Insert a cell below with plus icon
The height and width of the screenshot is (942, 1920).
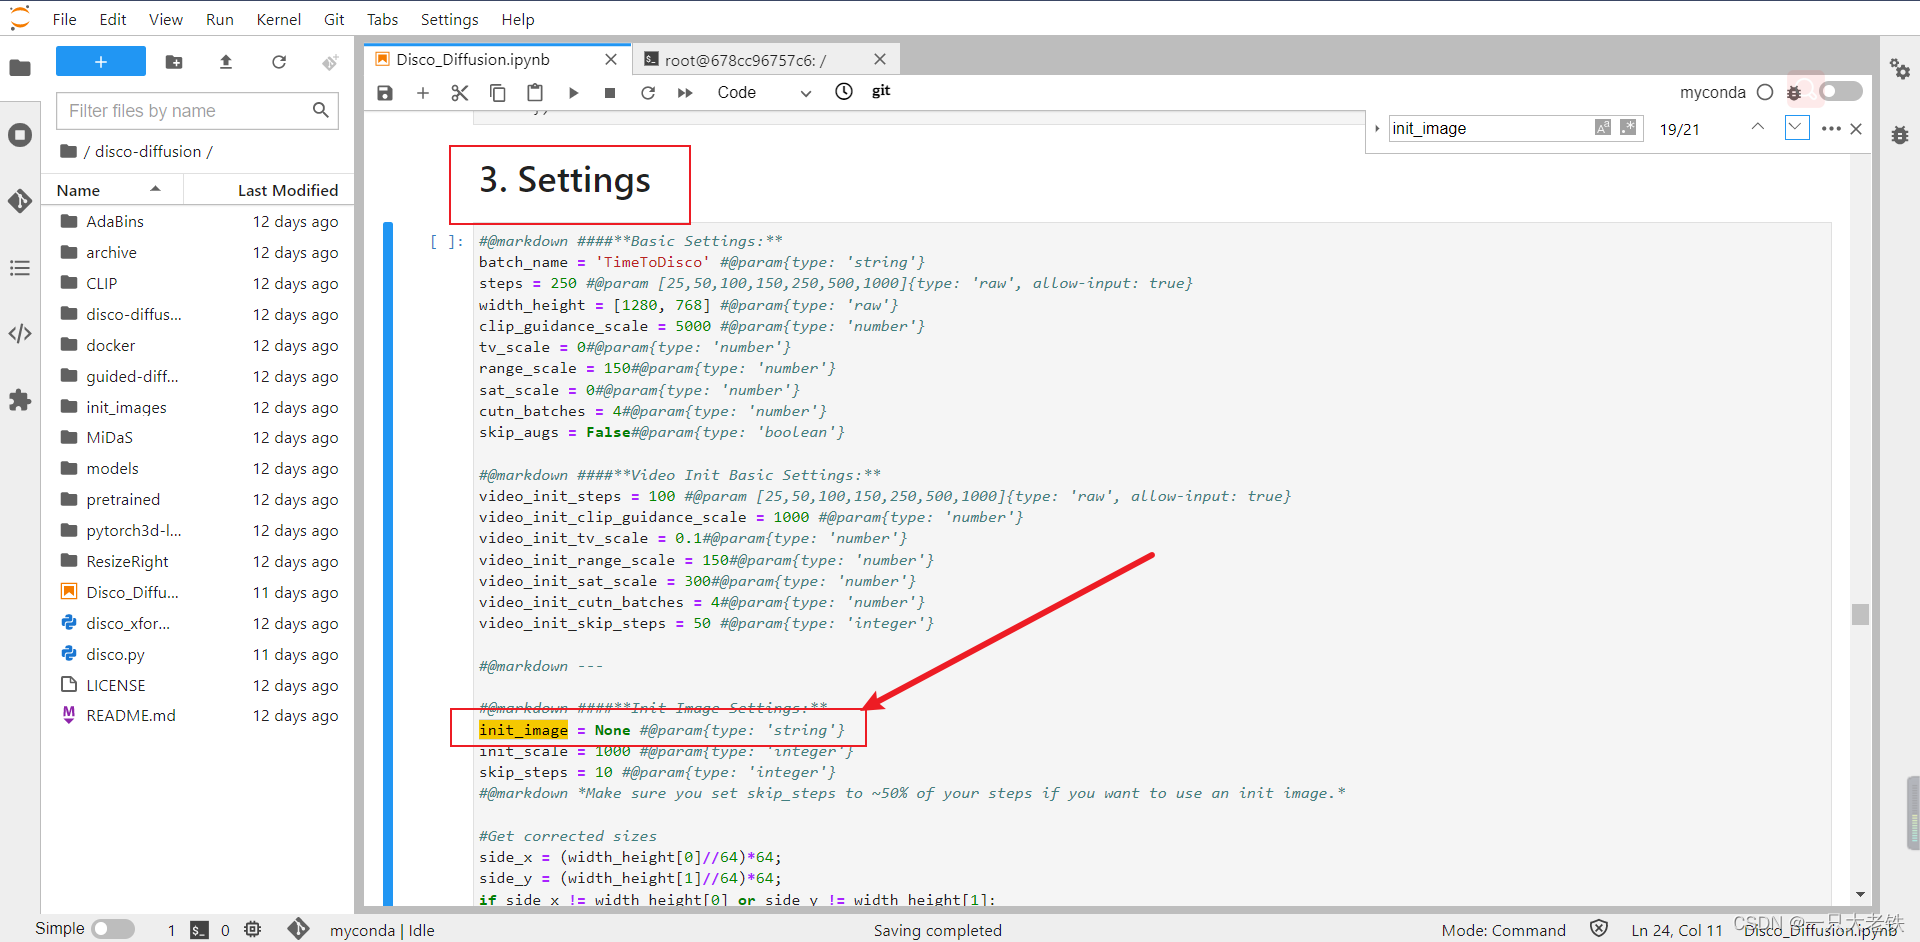(423, 93)
